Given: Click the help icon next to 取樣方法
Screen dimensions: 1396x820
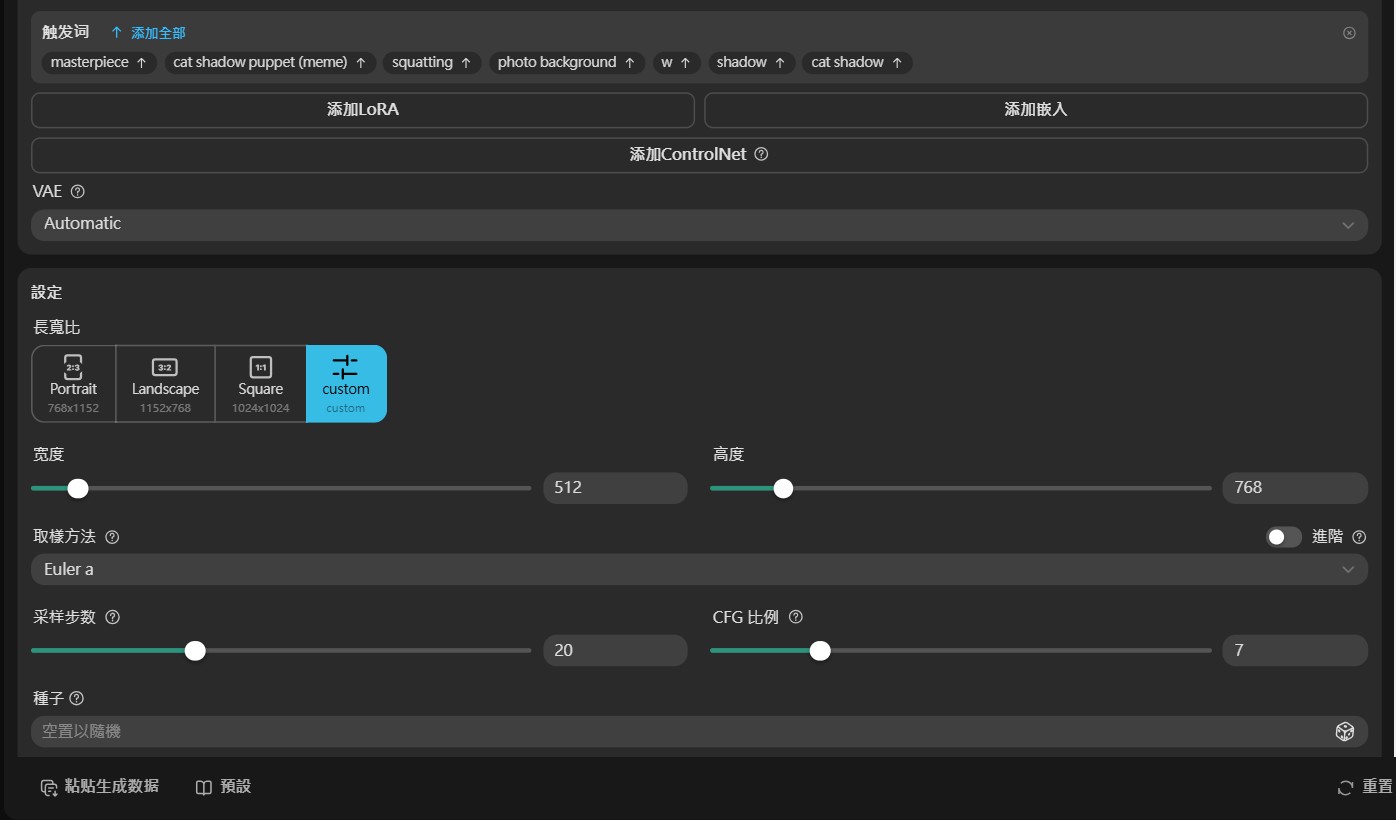Looking at the screenshot, I should pos(112,537).
